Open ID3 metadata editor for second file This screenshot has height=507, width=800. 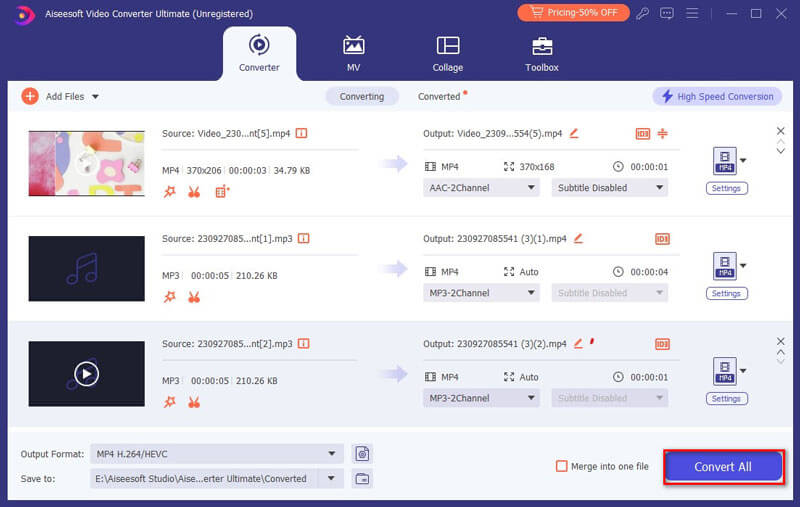tap(662, 239)
